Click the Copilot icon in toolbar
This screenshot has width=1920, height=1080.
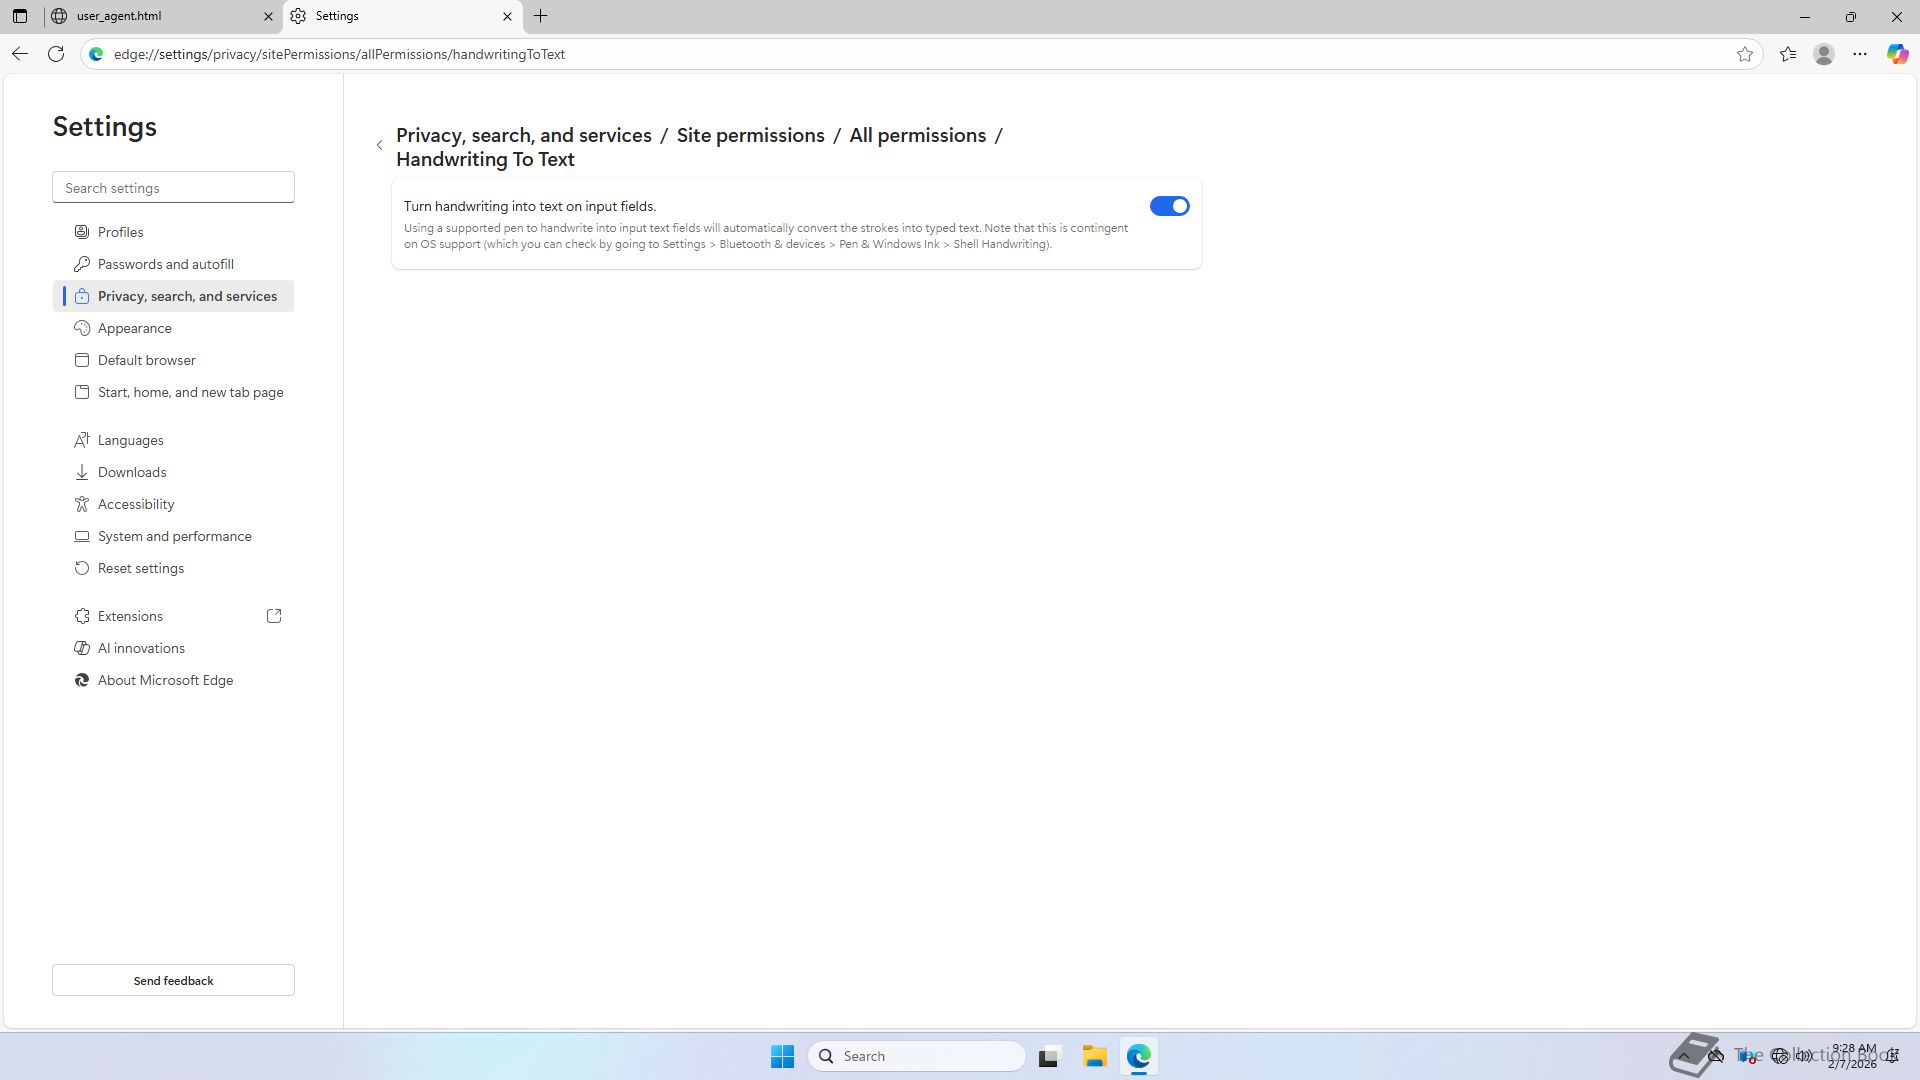[1896, 54]
